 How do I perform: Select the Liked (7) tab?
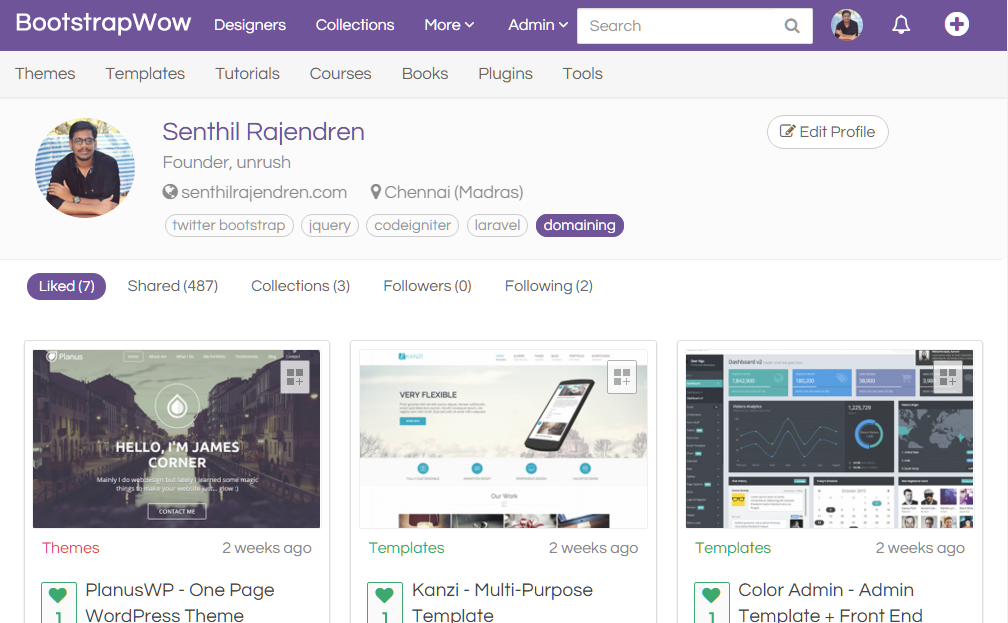[66, 286]
